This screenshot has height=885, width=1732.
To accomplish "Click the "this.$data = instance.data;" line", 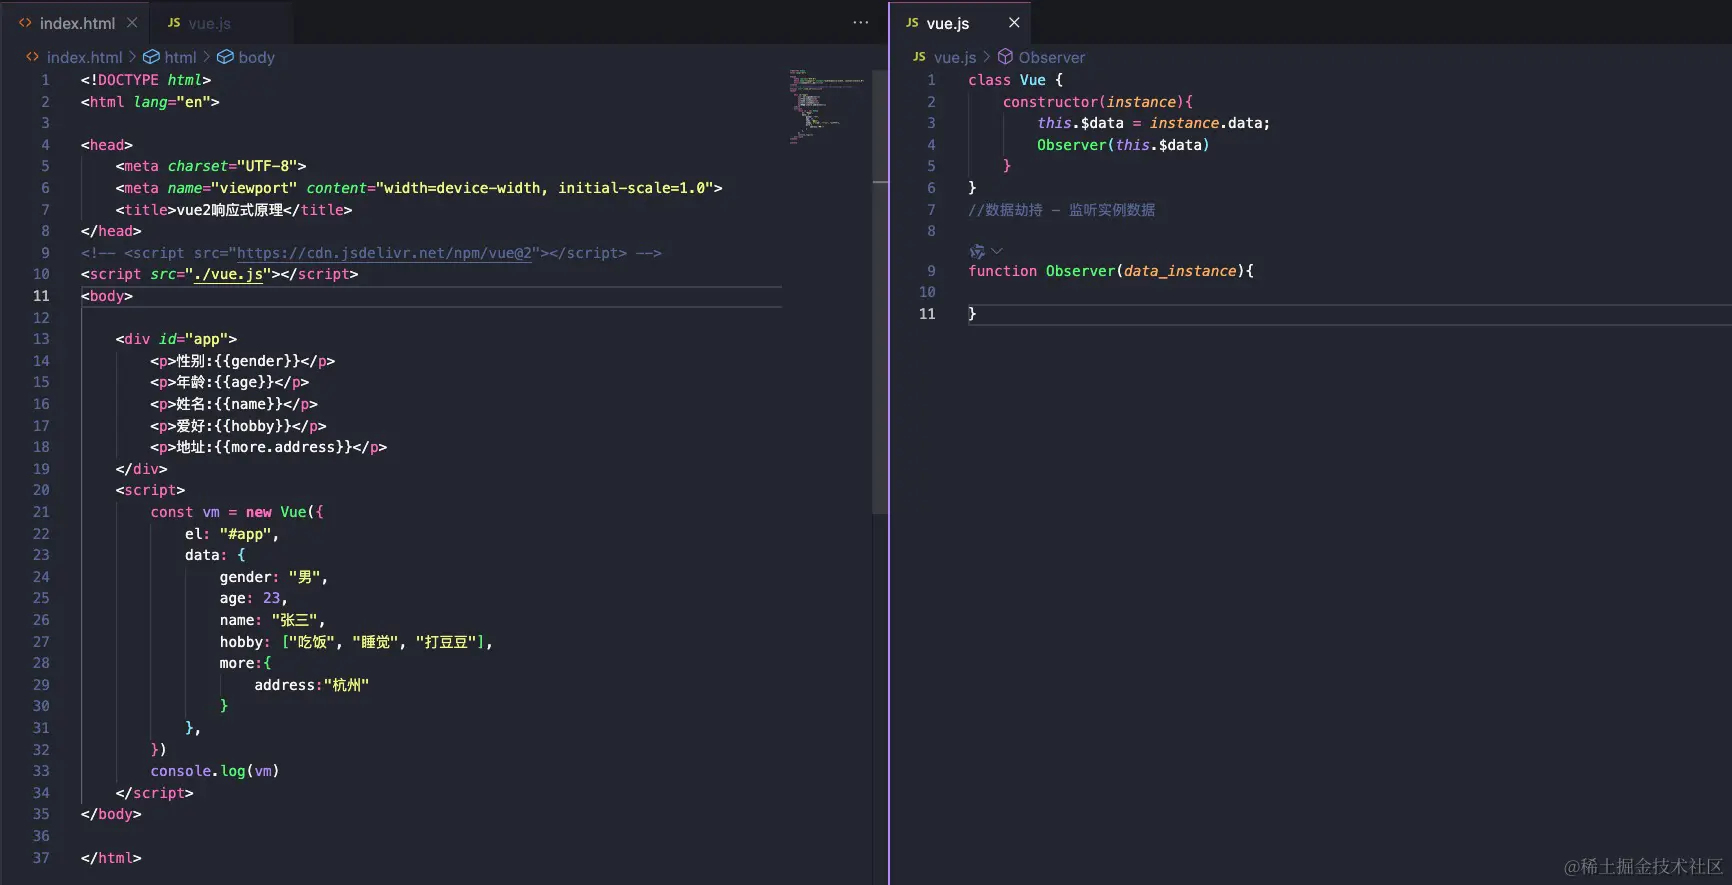I will (x=1154, y=123).
